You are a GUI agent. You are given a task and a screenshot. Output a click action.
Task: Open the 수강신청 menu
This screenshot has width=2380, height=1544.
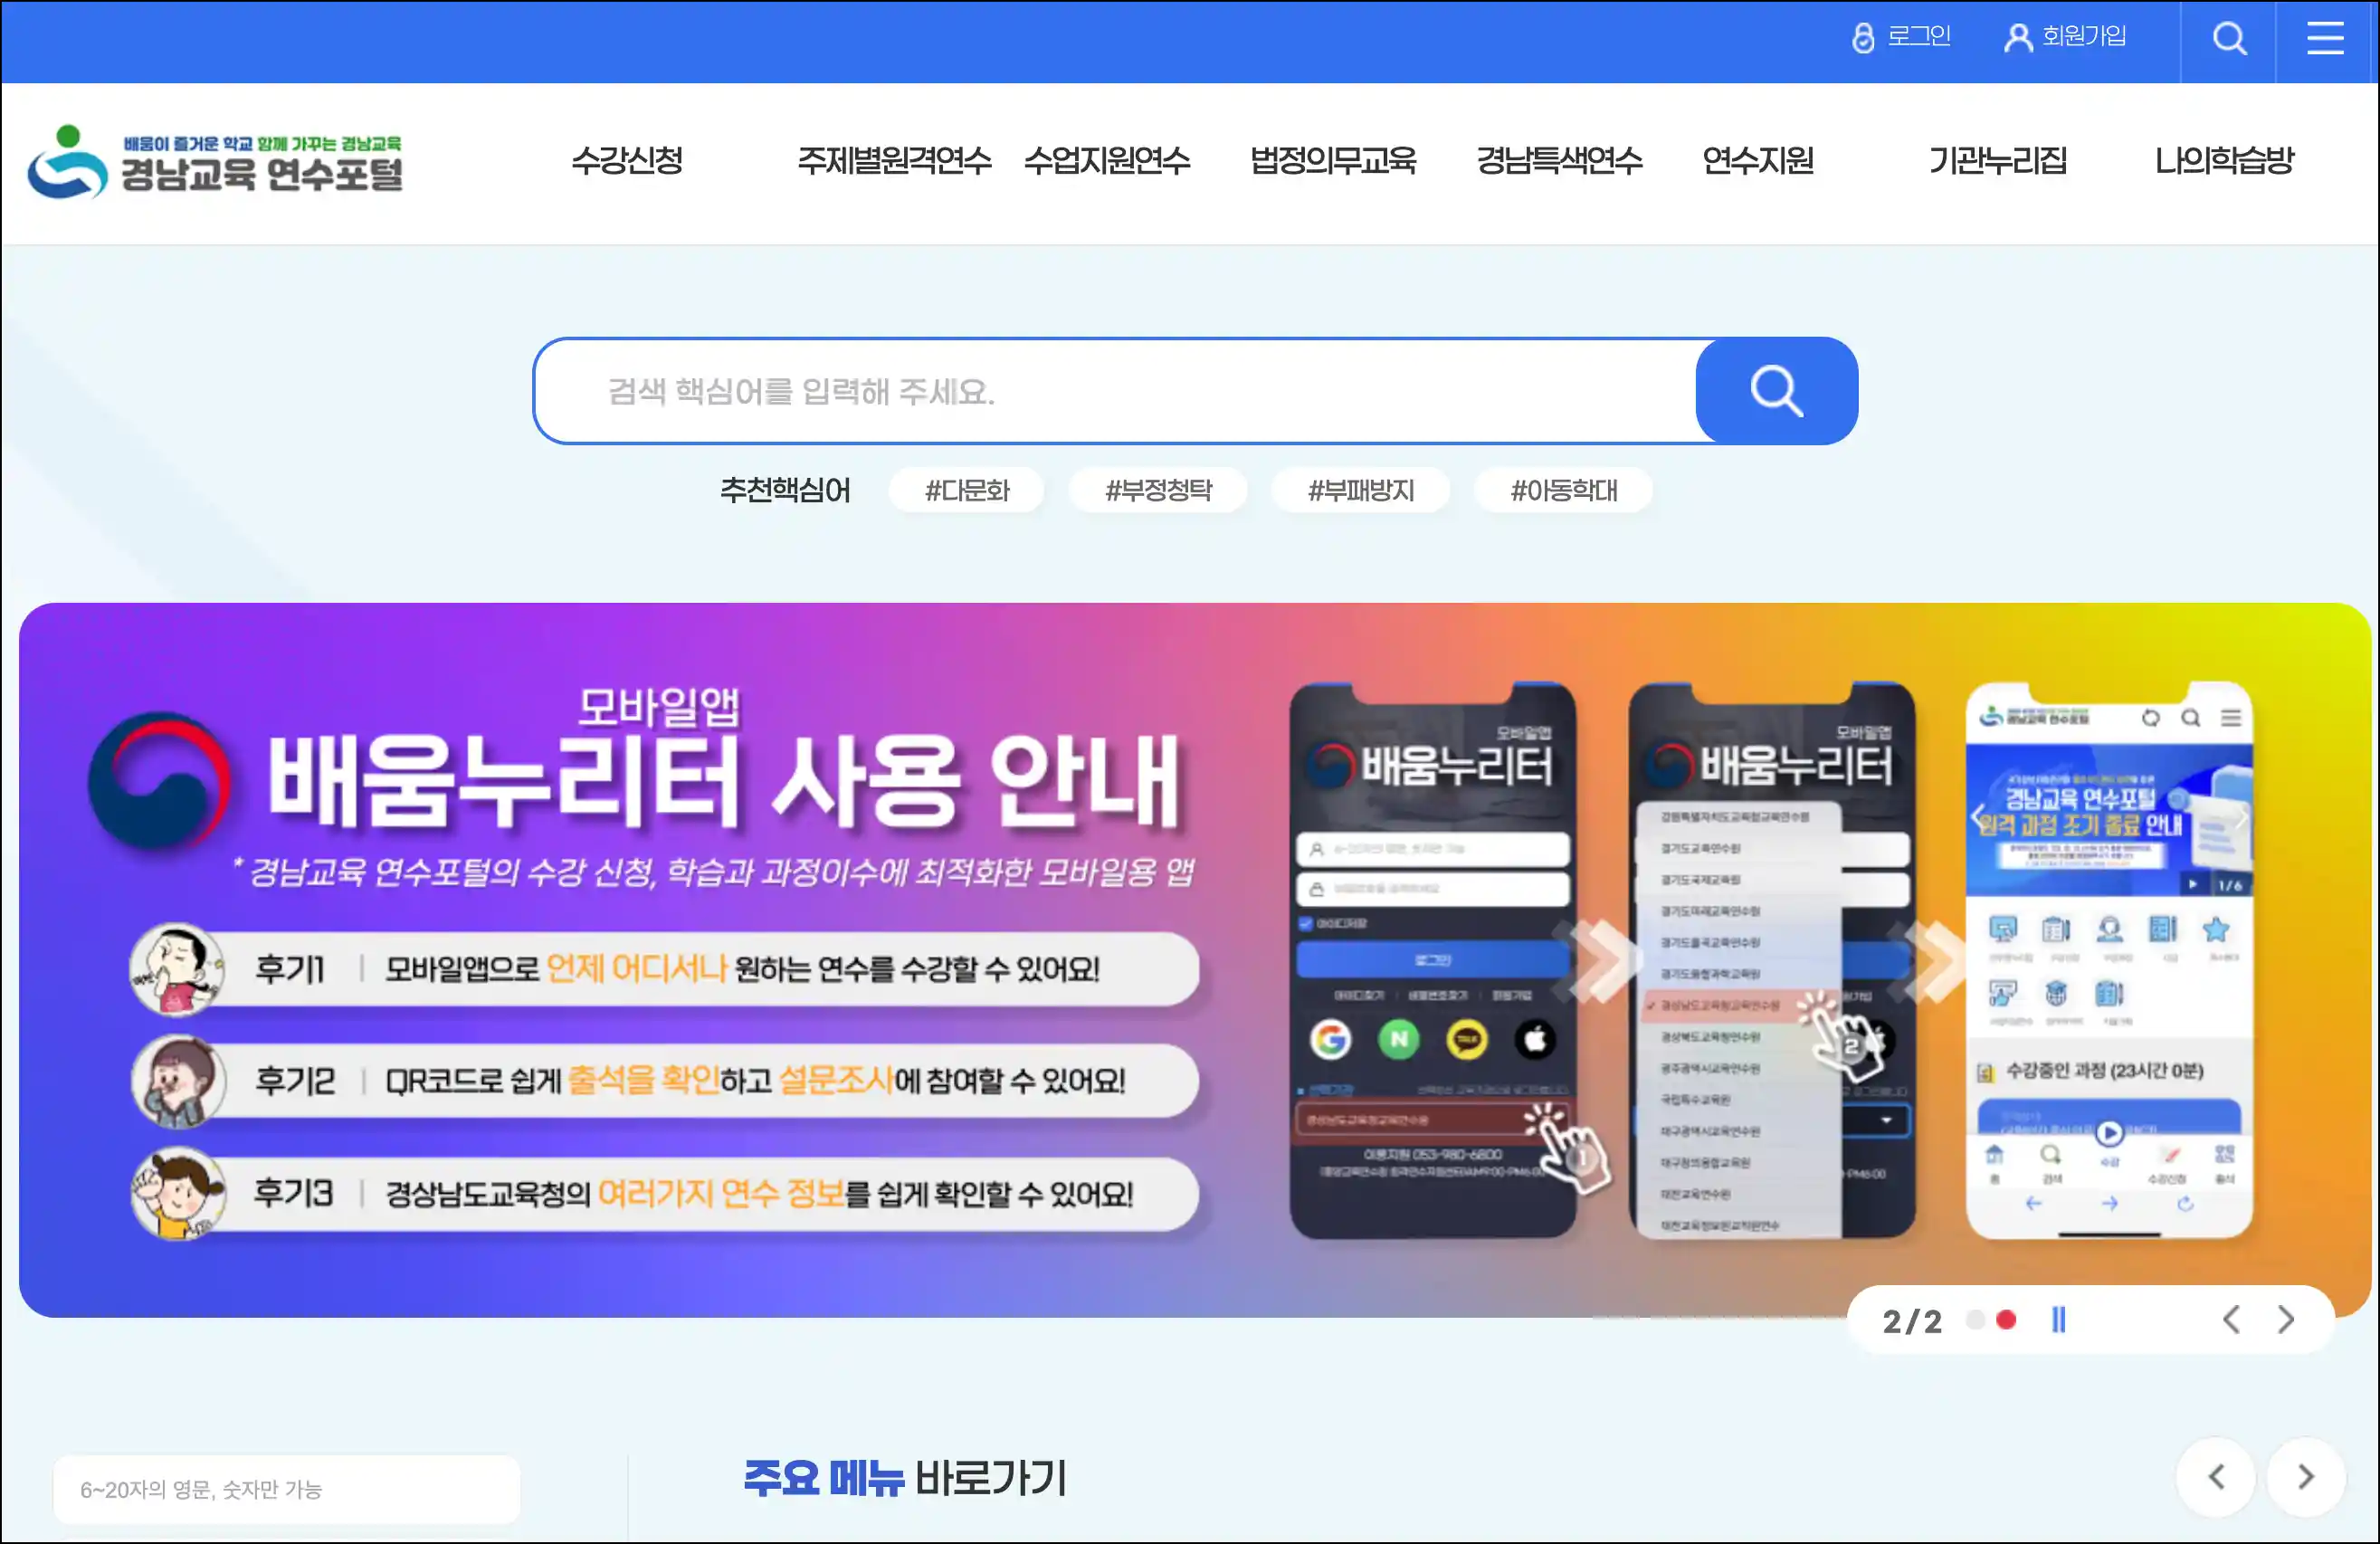pos(627,160)
